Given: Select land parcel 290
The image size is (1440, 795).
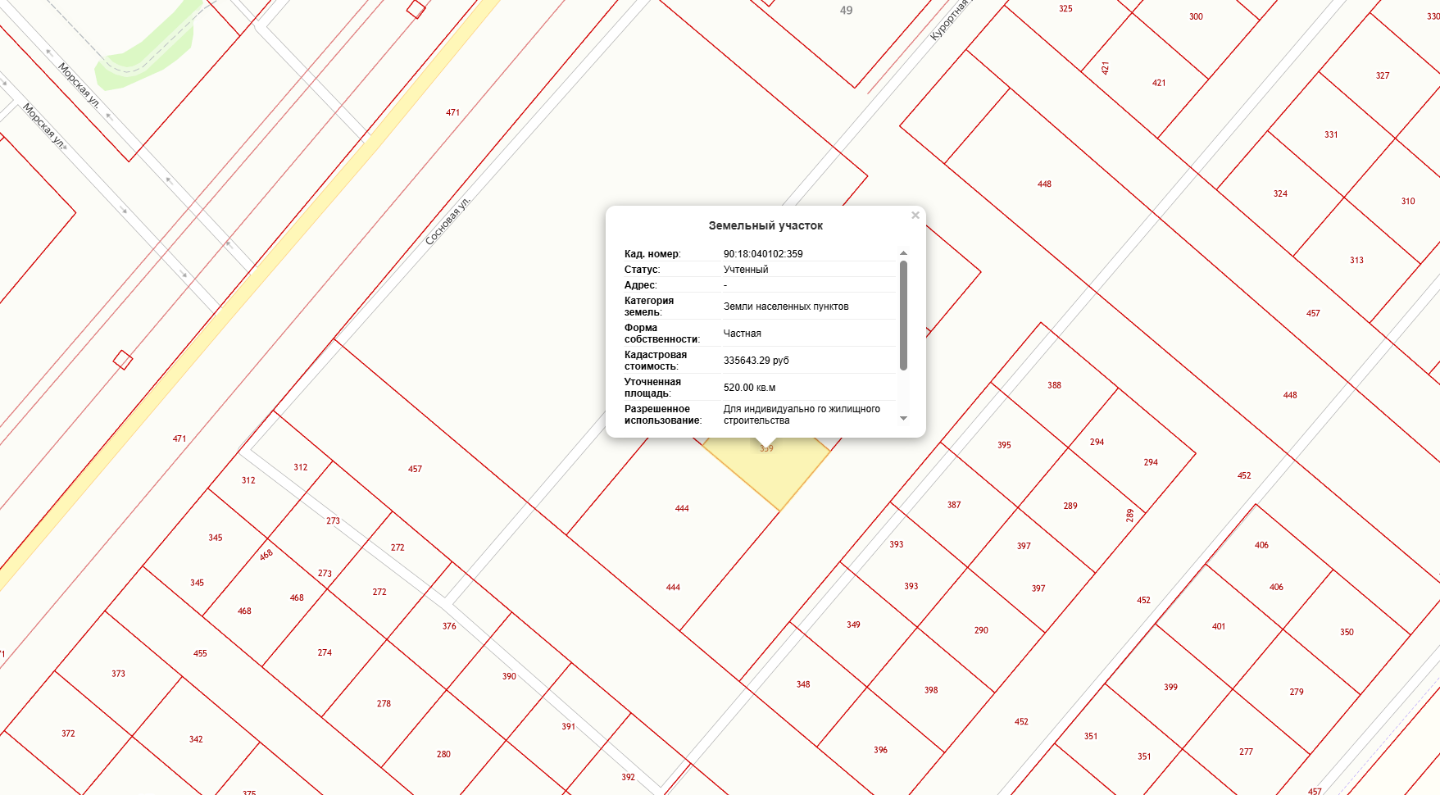Looking at the screenshot, I should click(981, 630).
